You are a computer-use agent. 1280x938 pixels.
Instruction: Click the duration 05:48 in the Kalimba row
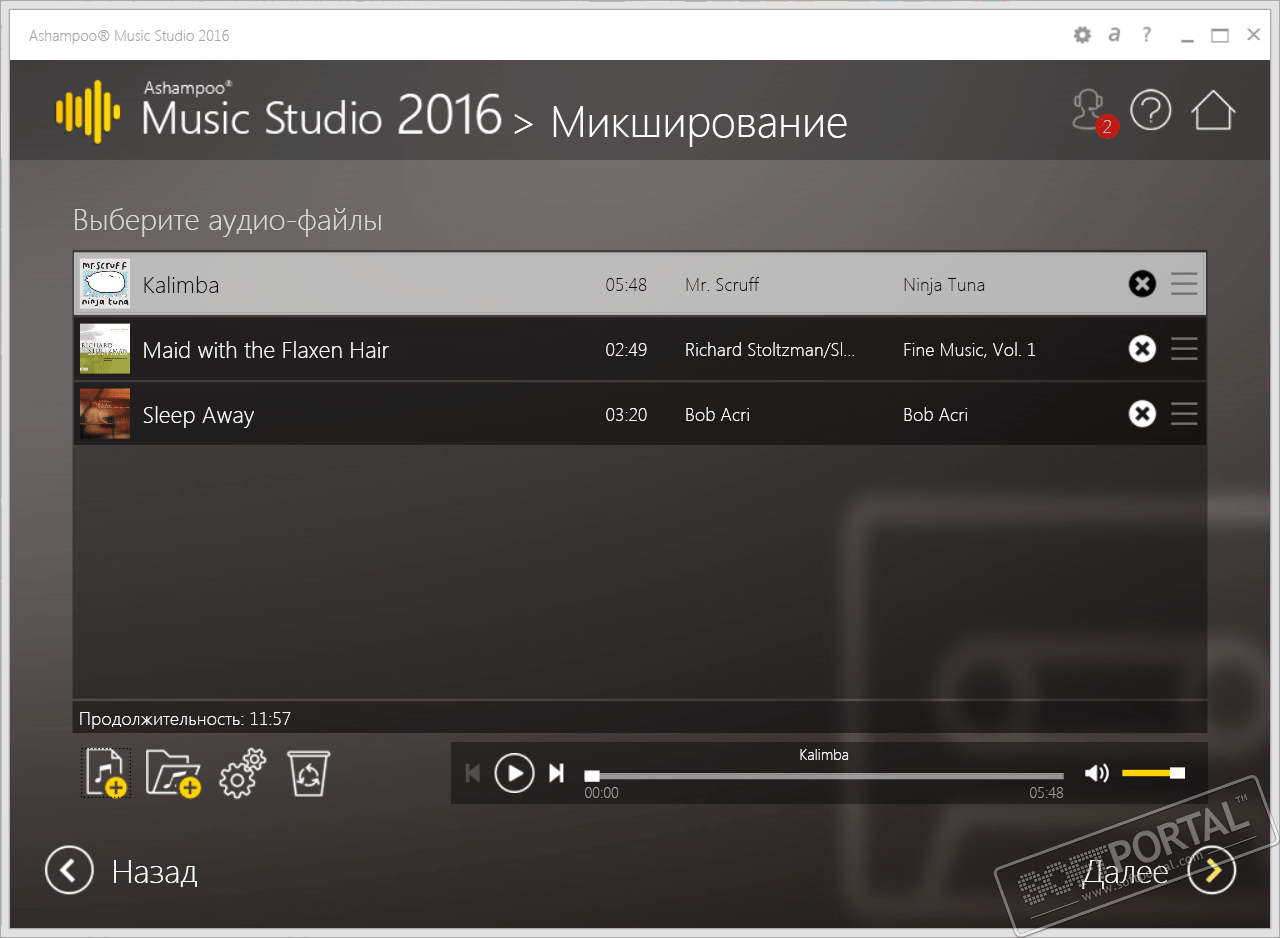(626, 285)
